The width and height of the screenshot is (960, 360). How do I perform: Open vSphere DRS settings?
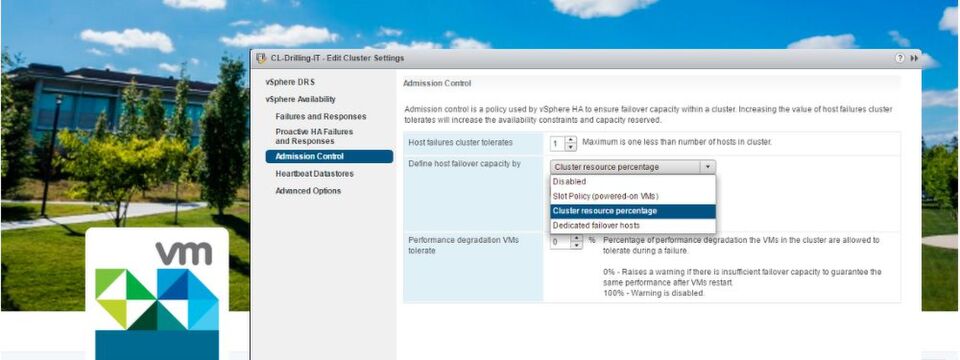[290, 82]
